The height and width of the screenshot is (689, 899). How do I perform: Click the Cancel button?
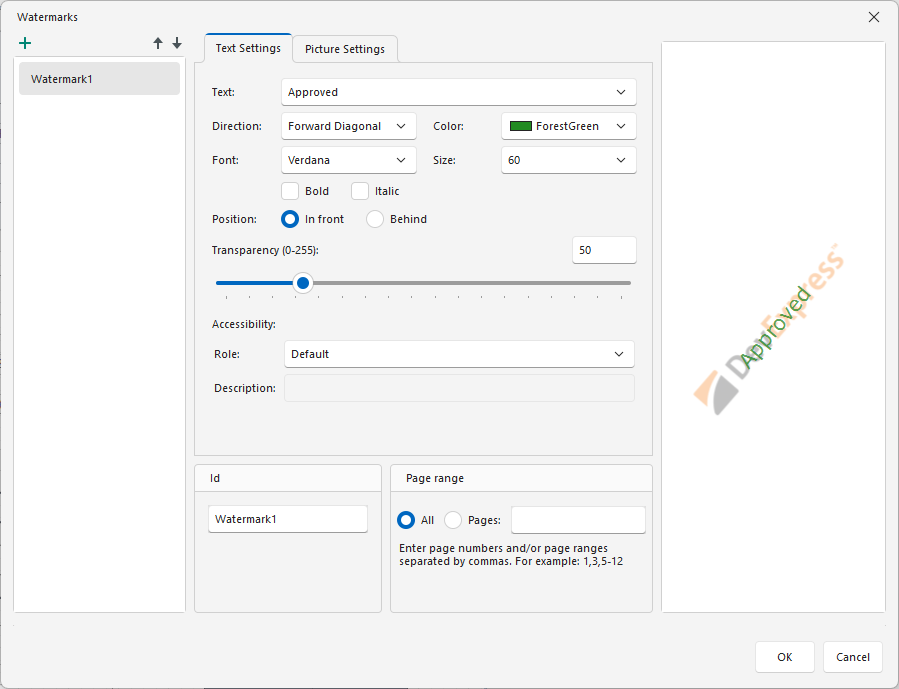(852, 657)
